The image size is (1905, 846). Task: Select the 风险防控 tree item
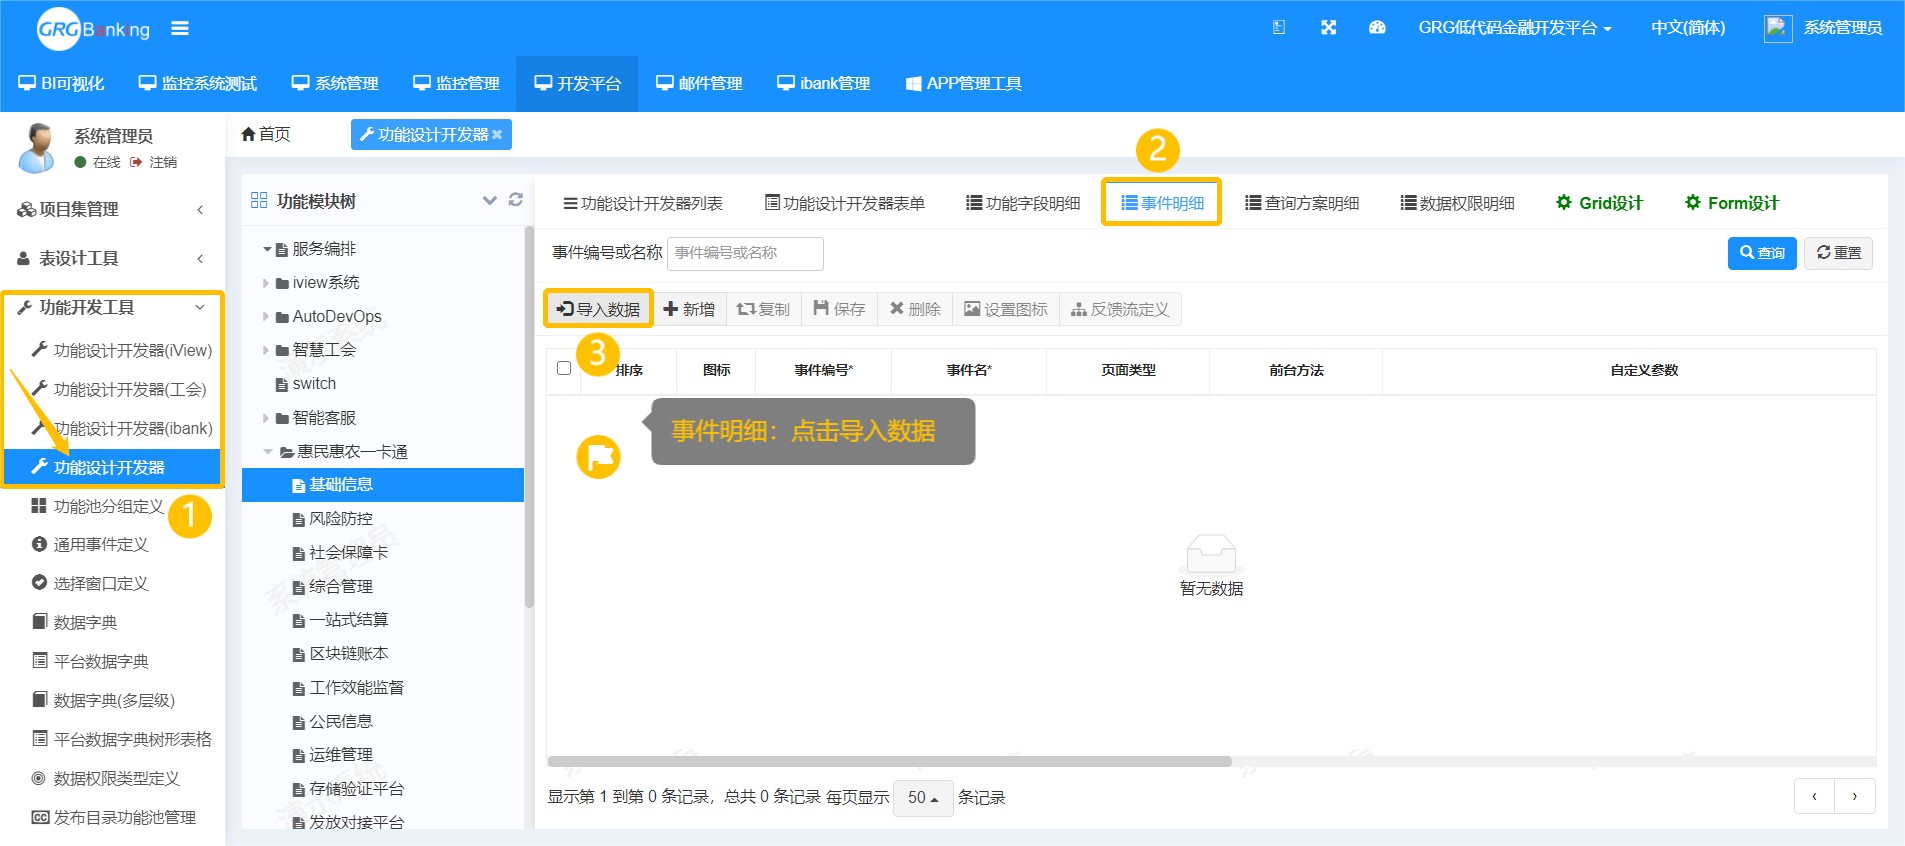(x=341, y=519)
